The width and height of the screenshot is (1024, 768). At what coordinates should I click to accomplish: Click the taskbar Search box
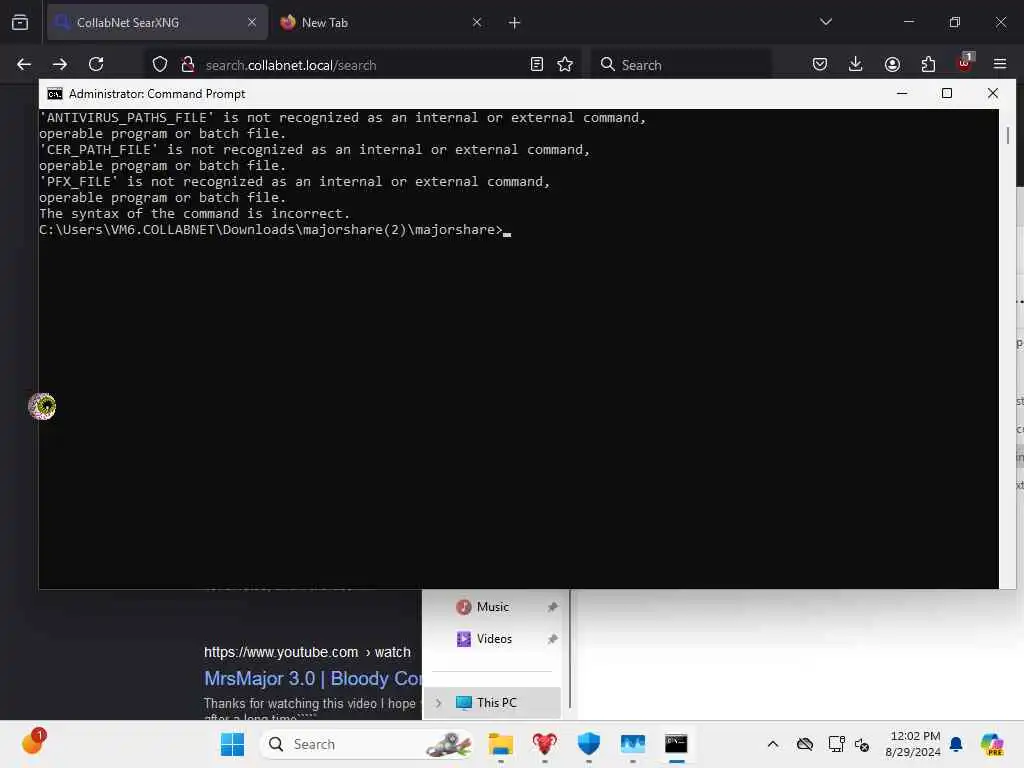coord(366,744)
